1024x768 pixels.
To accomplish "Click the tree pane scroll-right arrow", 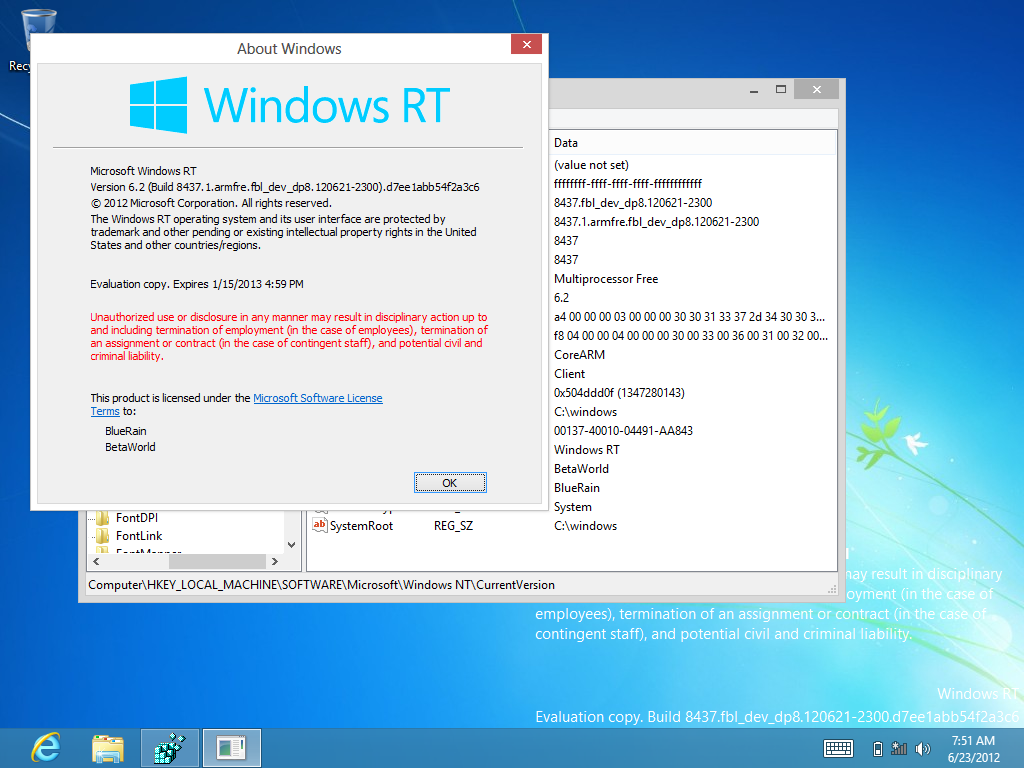I will click(275, 562).
